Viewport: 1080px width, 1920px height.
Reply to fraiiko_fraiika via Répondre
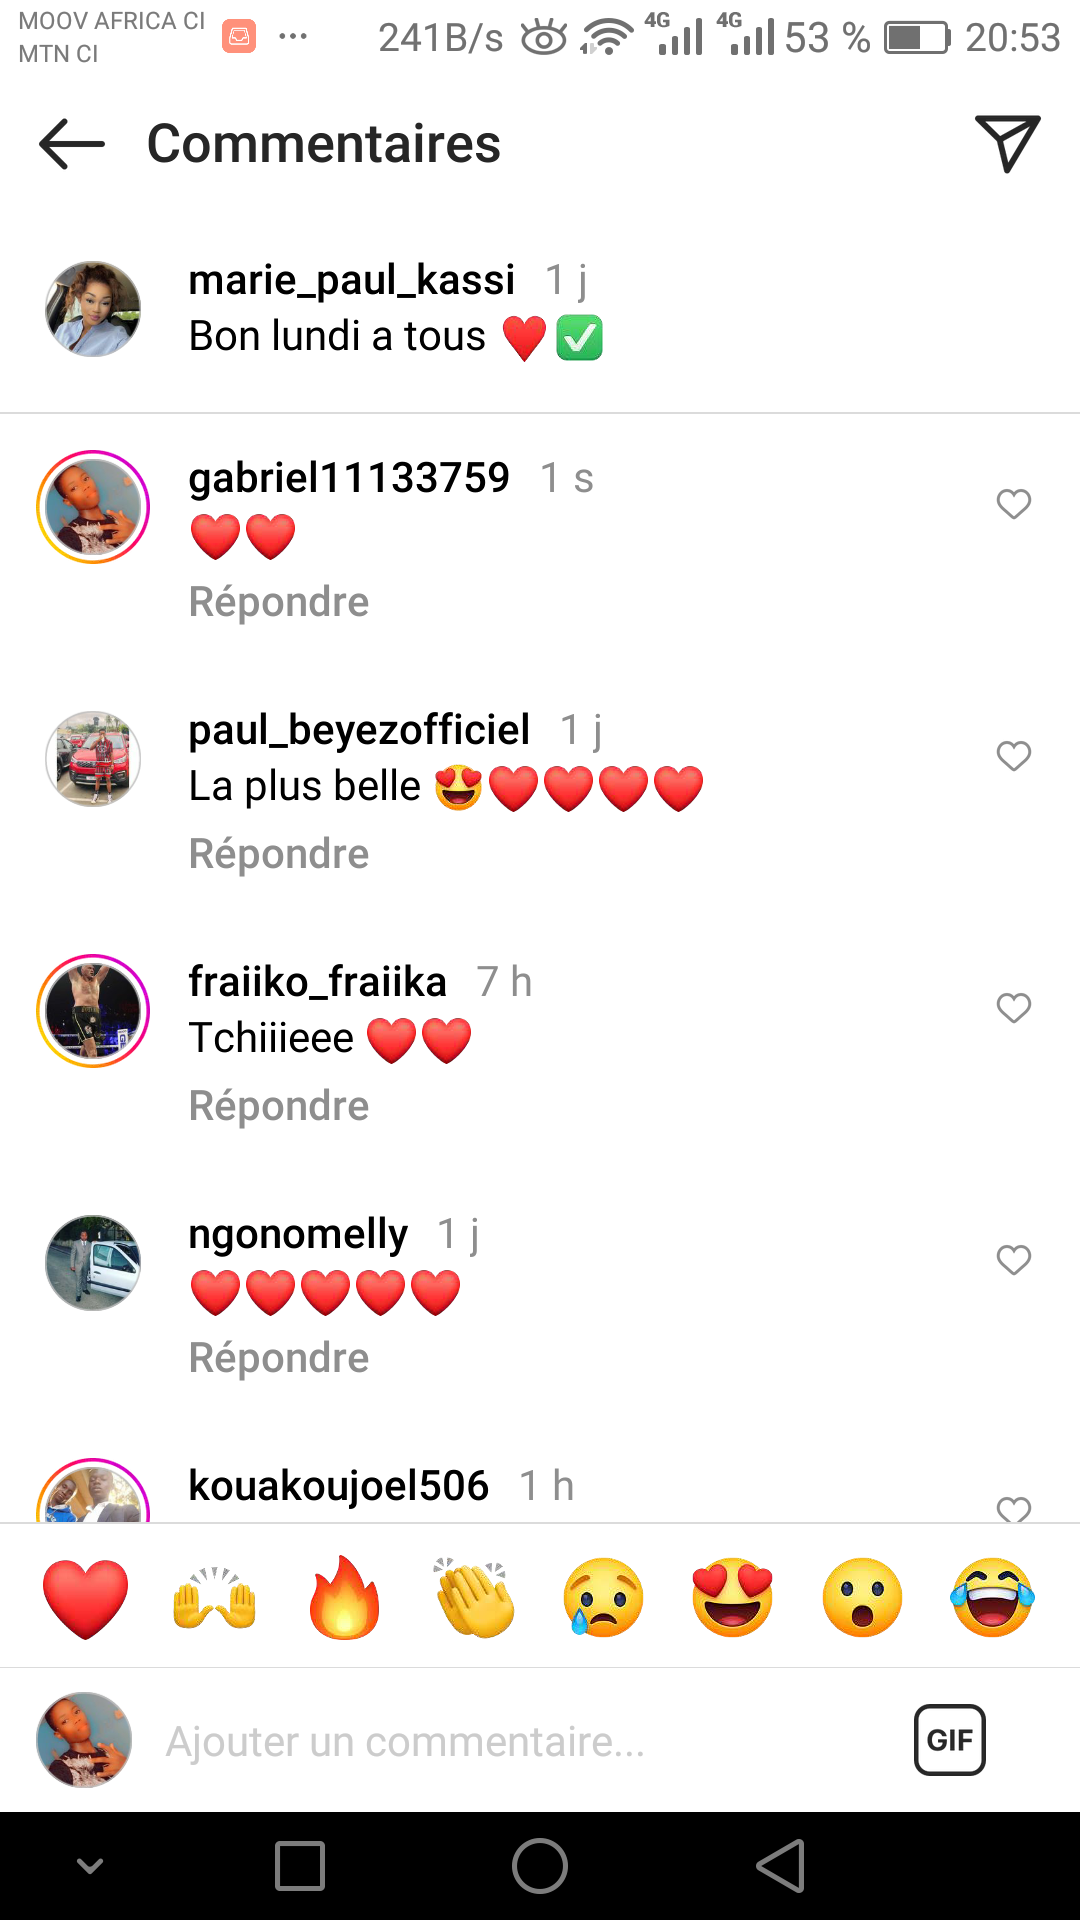(279, 1106)
